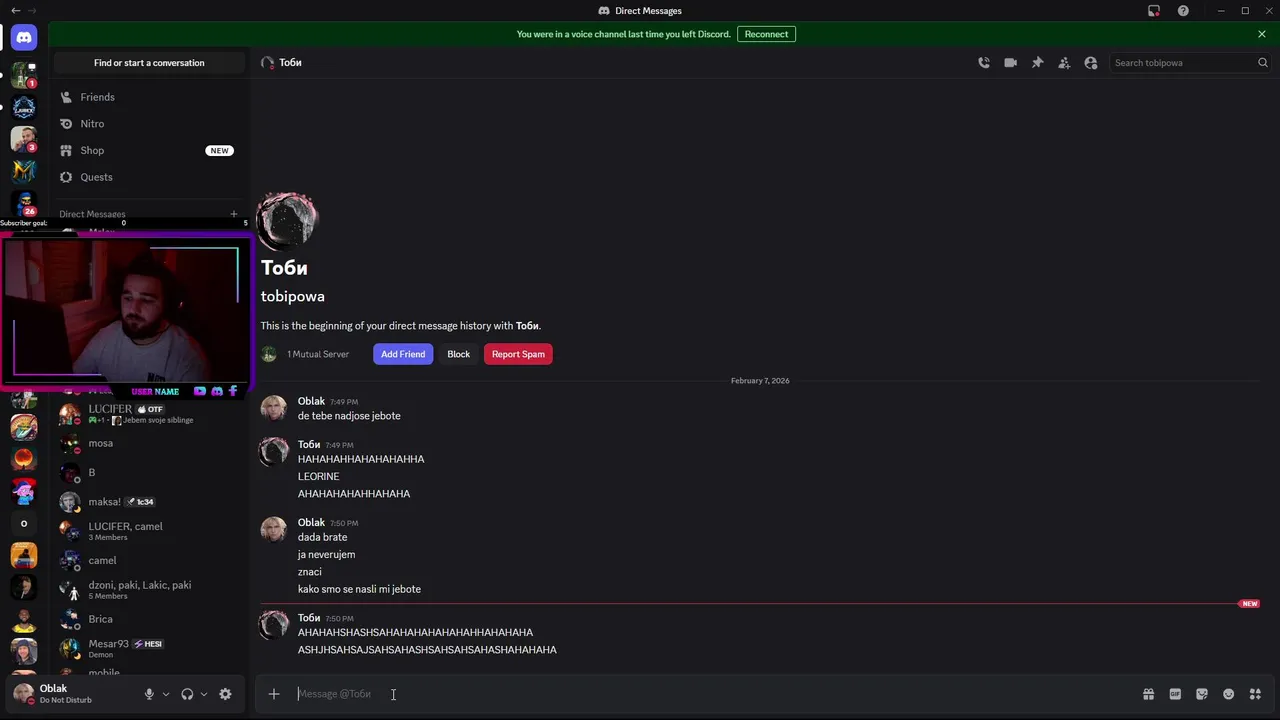
Task: Expand headphone output options arrow
Action: [204, 694]
